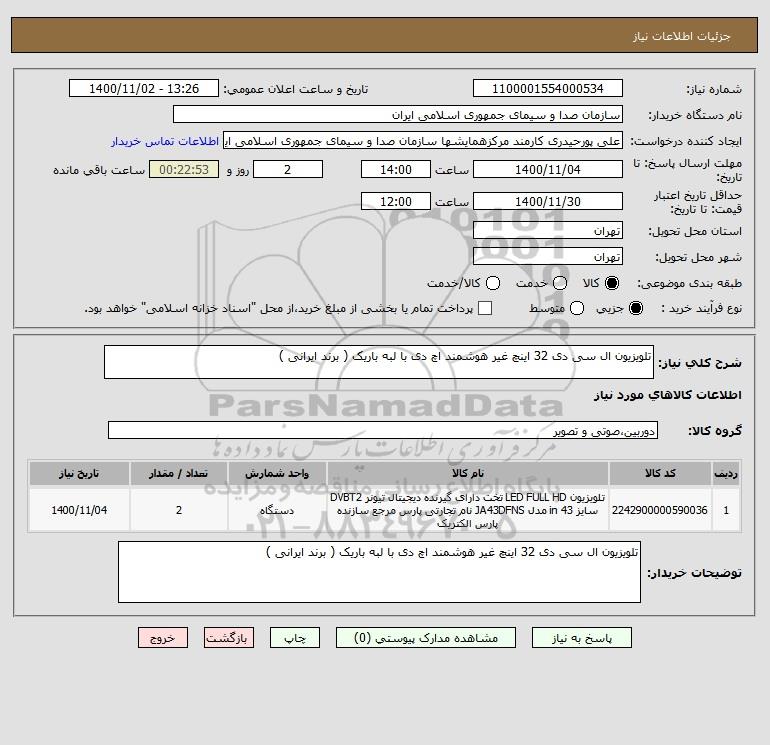Click the request creator field علی پورحیدری

pos(423,141)
